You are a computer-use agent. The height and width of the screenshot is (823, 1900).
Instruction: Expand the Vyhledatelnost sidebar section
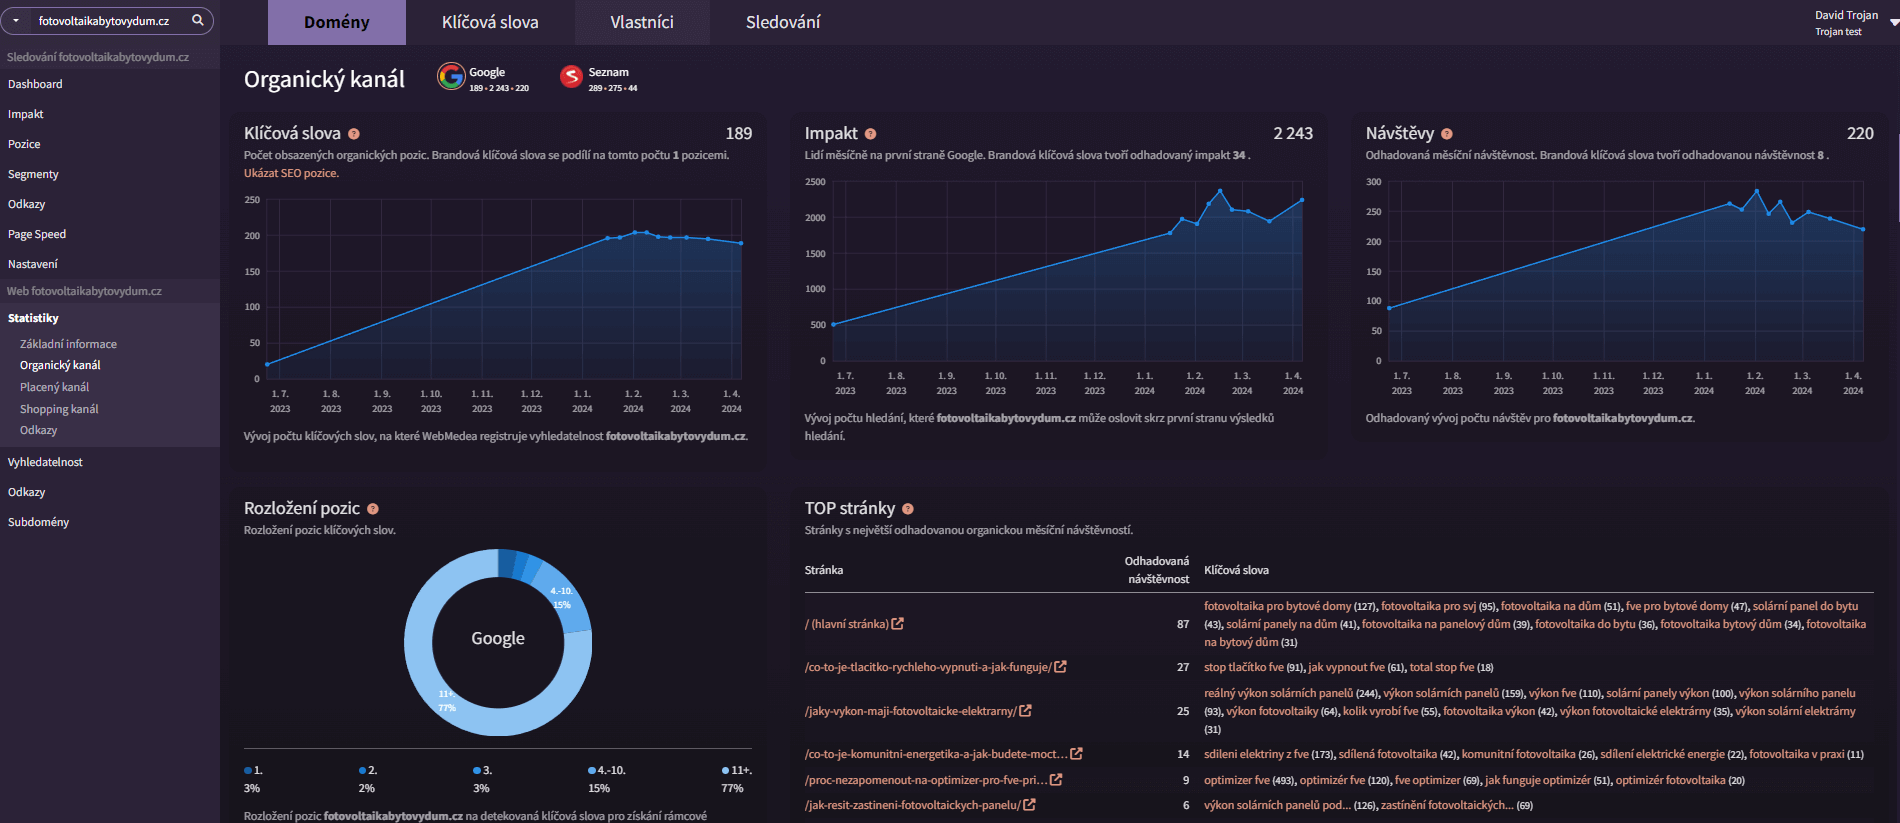[45, 462]
